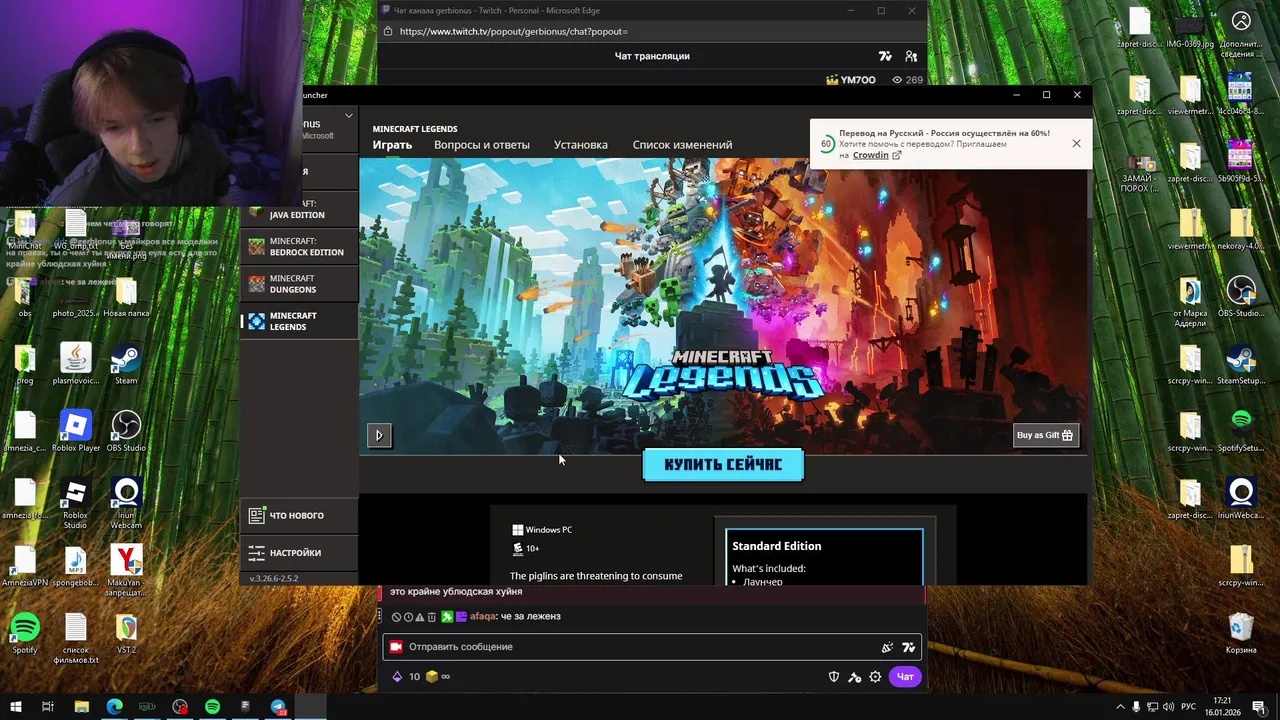
Task: Show hidden system tray icons
Action: click(x=1120, y=707)
